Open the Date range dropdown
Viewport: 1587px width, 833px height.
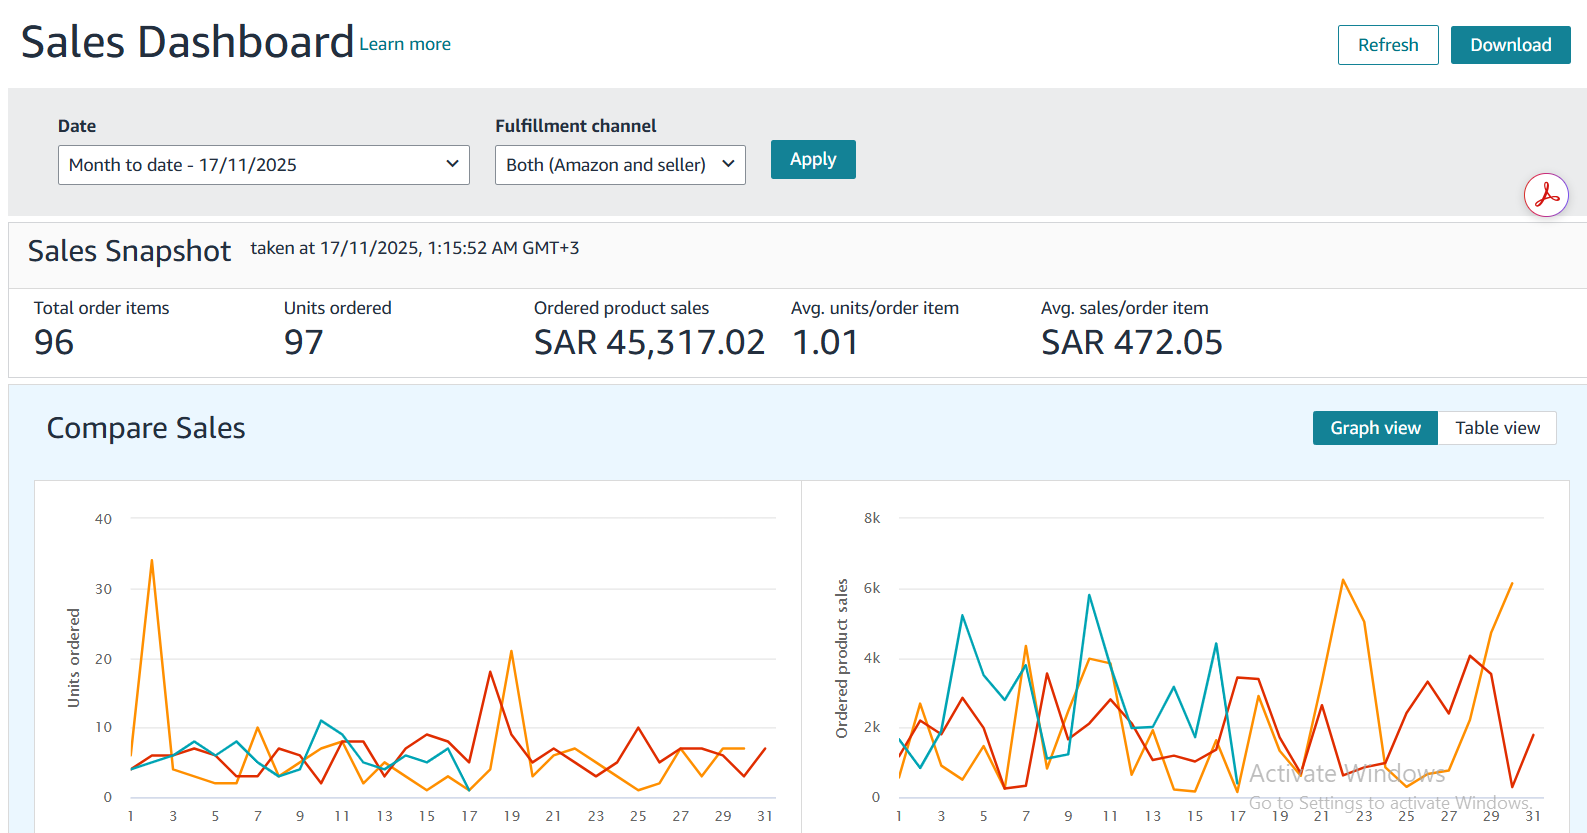[x=263, y=165]
